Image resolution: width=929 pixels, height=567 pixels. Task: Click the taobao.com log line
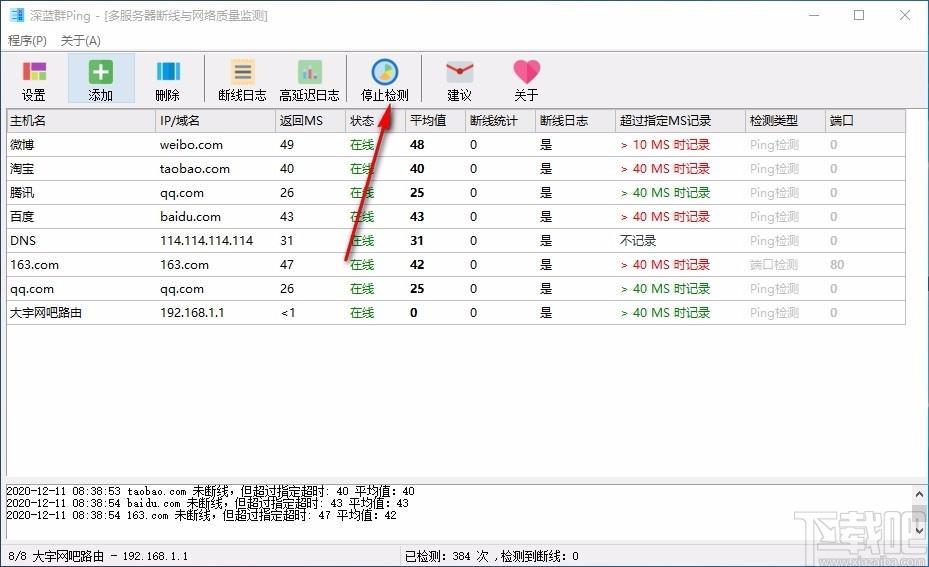pos(210,491)
